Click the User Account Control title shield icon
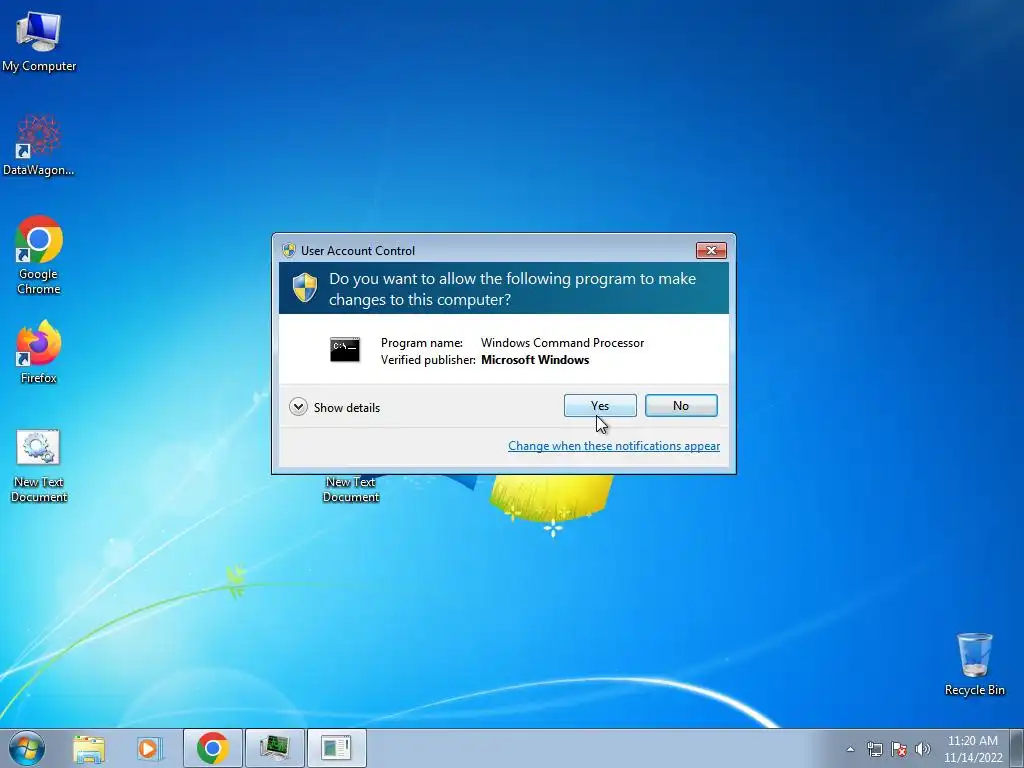This screenshot has width=1024, height=768. [289, 251]
